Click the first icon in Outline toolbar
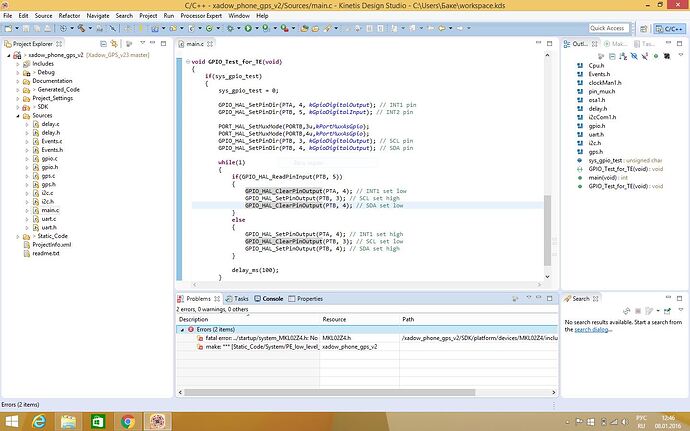 pyautogui.click(x=601, y=56)
